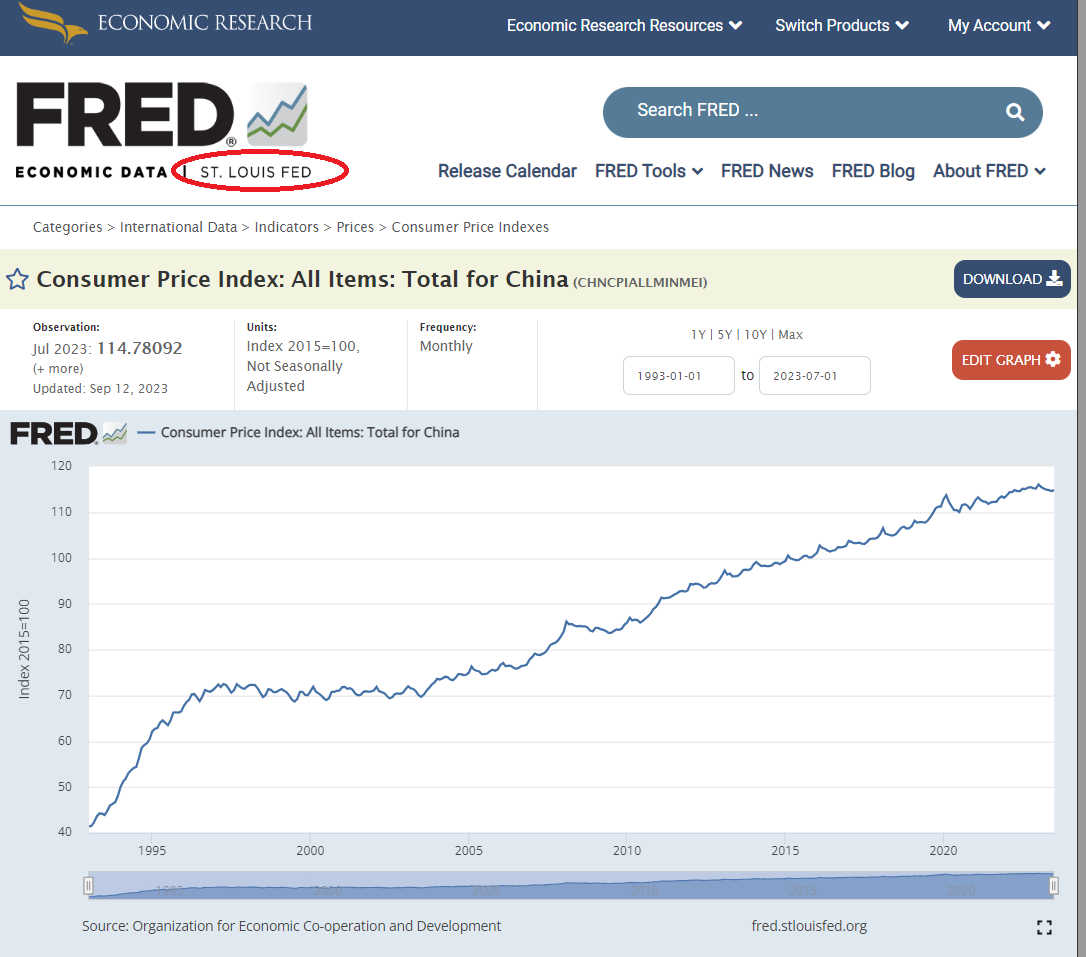1086x957 pixels.
Task: Open the FRED Tools dropdown
Action: 648,171
